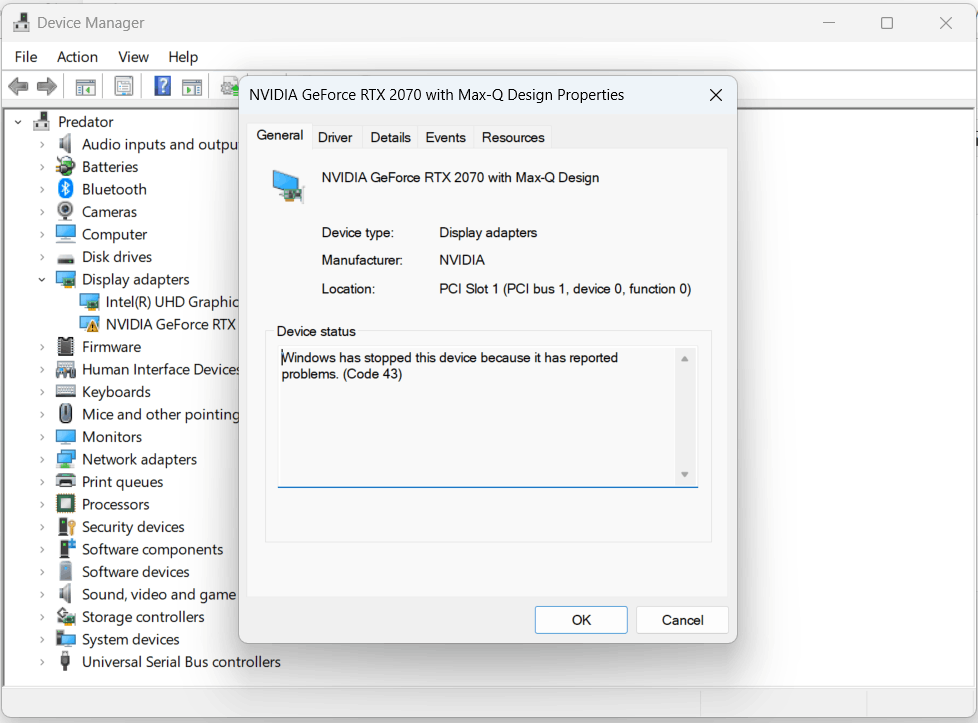Select the Batteries icon in the tree
Viewport: 978px width, 723px height.
pyautogui.click(x=65, y=167)
